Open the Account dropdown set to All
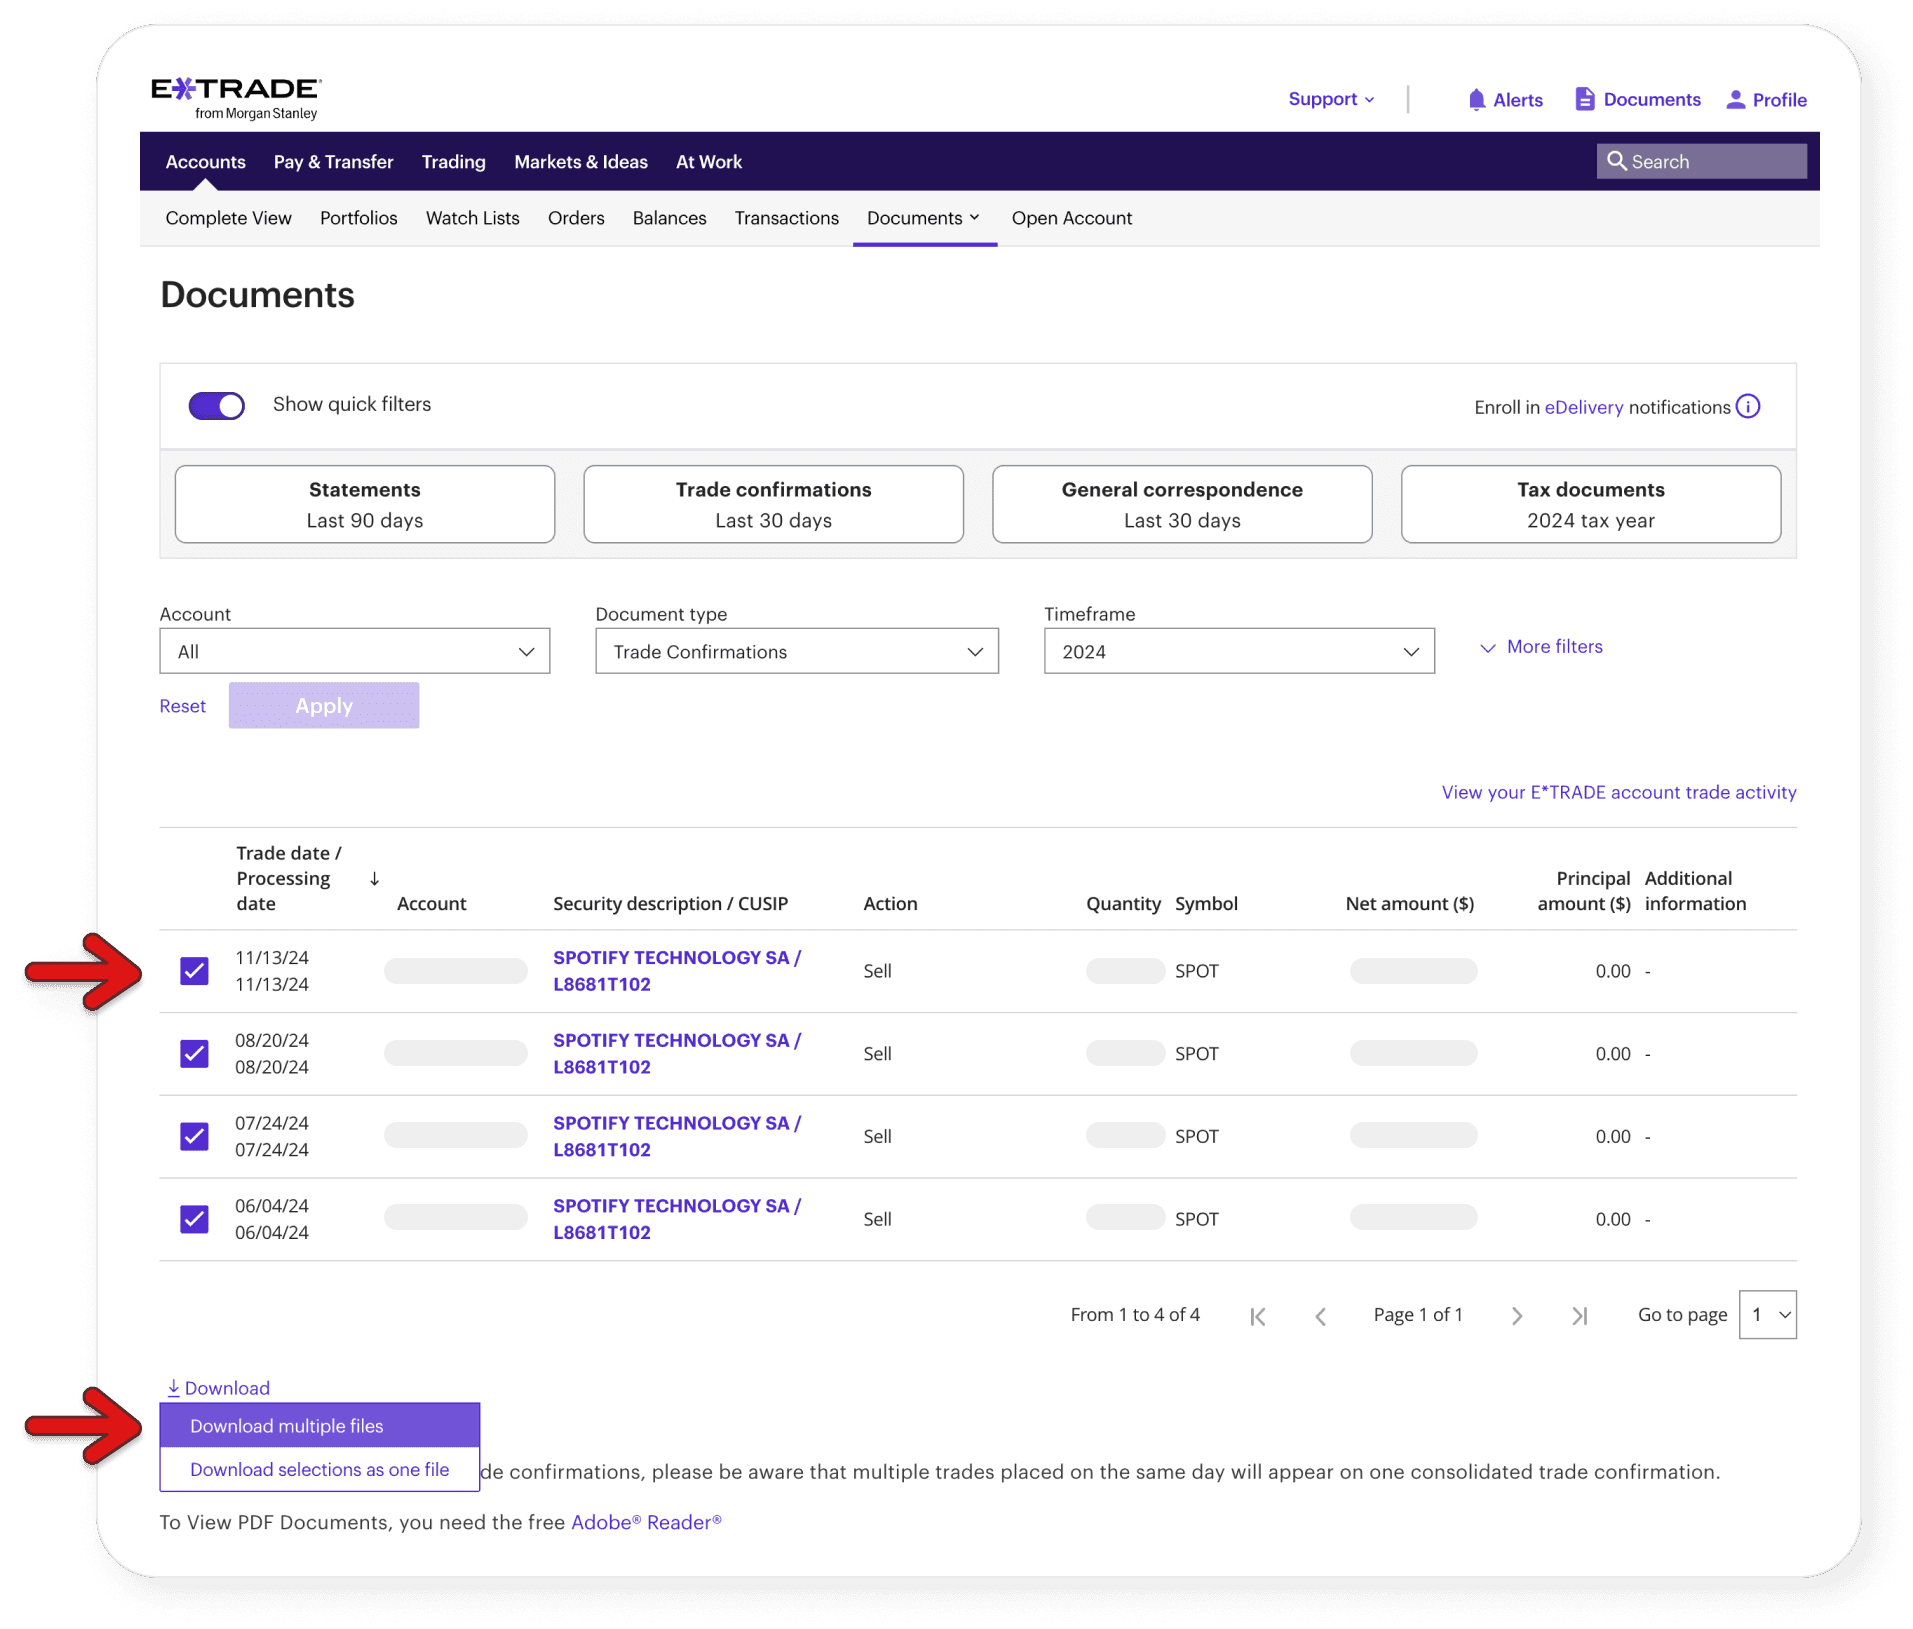This screenshot has width=1913, height=1629. [355, 651]
